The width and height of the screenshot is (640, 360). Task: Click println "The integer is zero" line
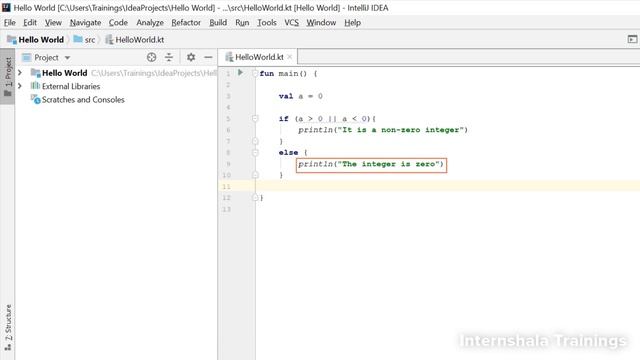371,164
